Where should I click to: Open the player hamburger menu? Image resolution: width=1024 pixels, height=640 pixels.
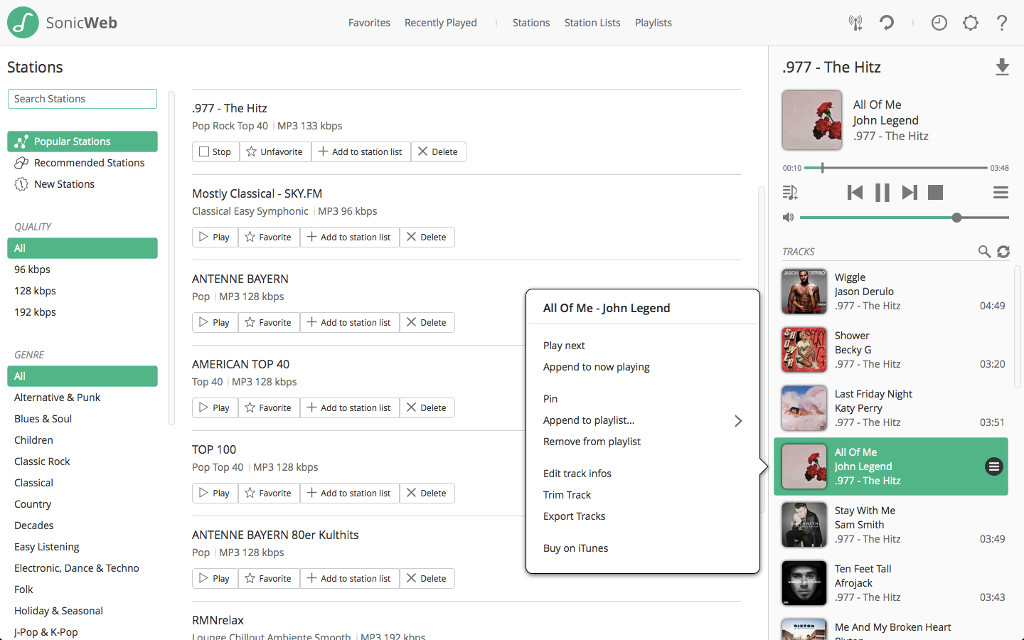(x=1000, y=192)
